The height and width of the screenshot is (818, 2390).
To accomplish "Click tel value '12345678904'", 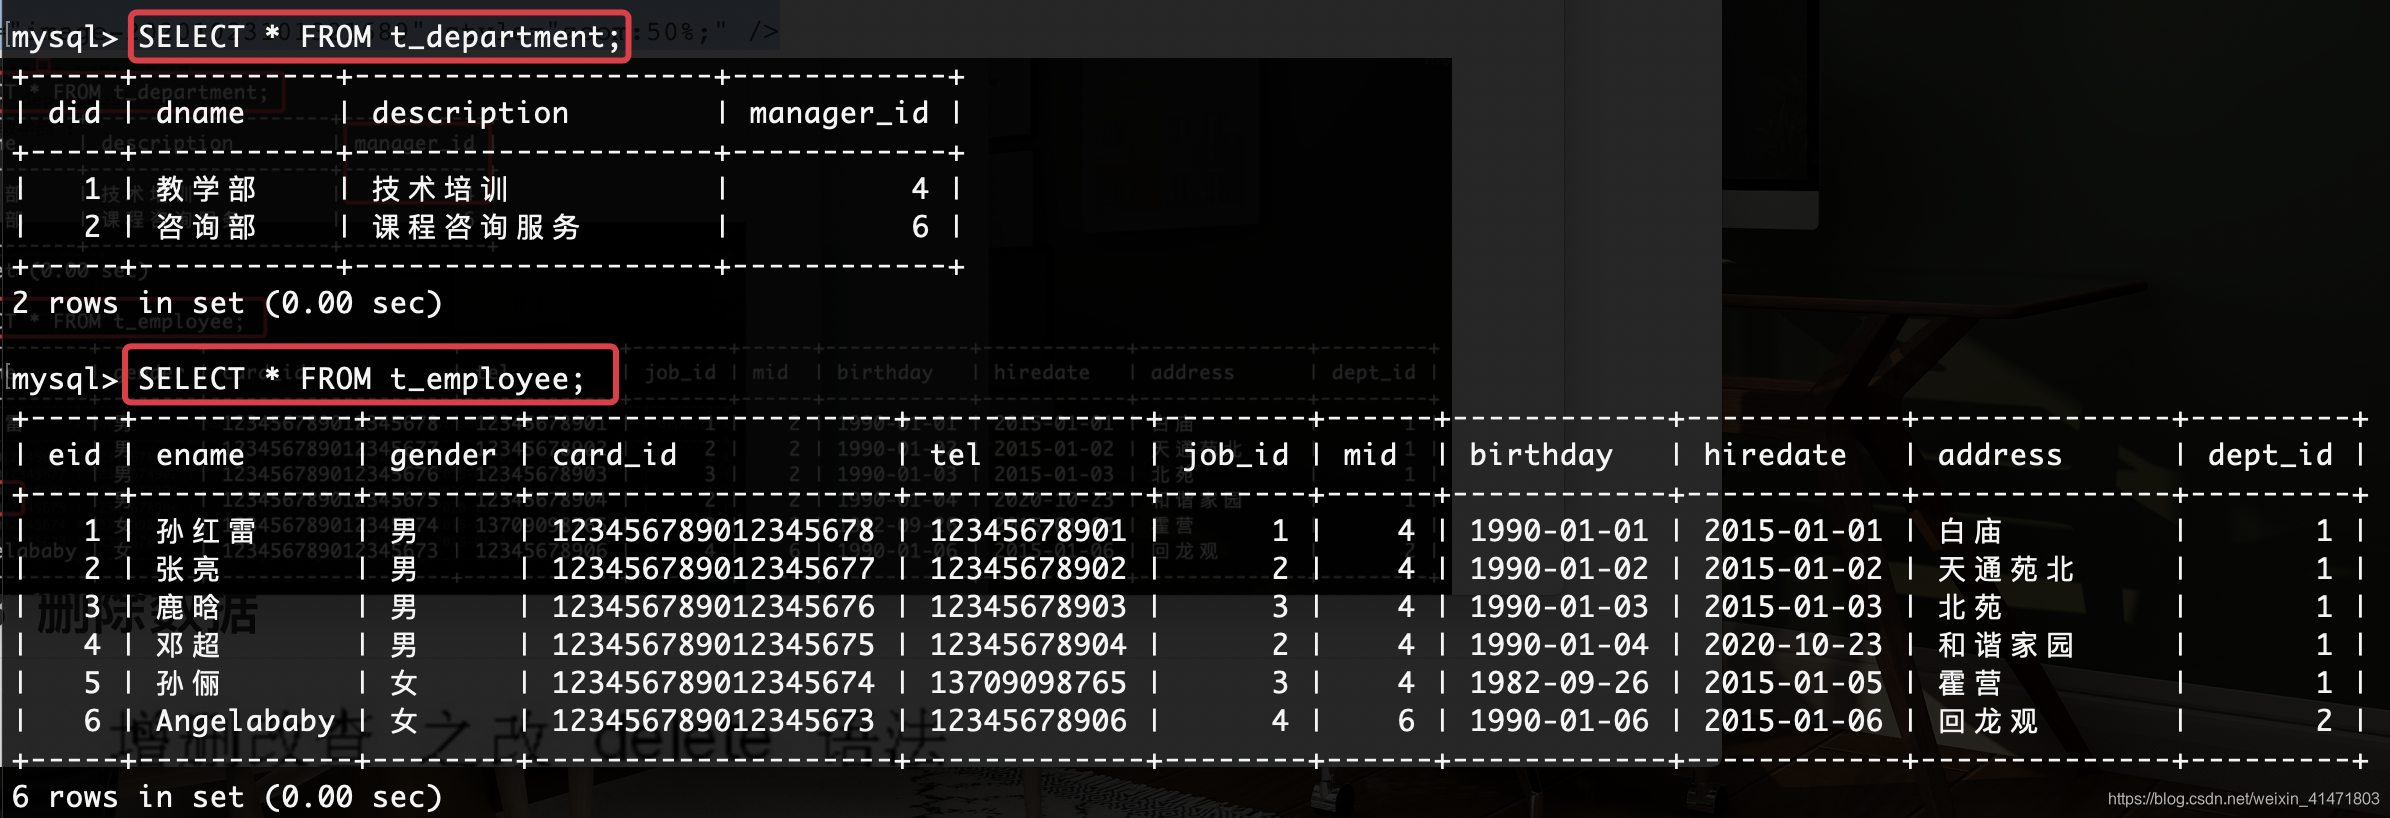I will 1029,645.
